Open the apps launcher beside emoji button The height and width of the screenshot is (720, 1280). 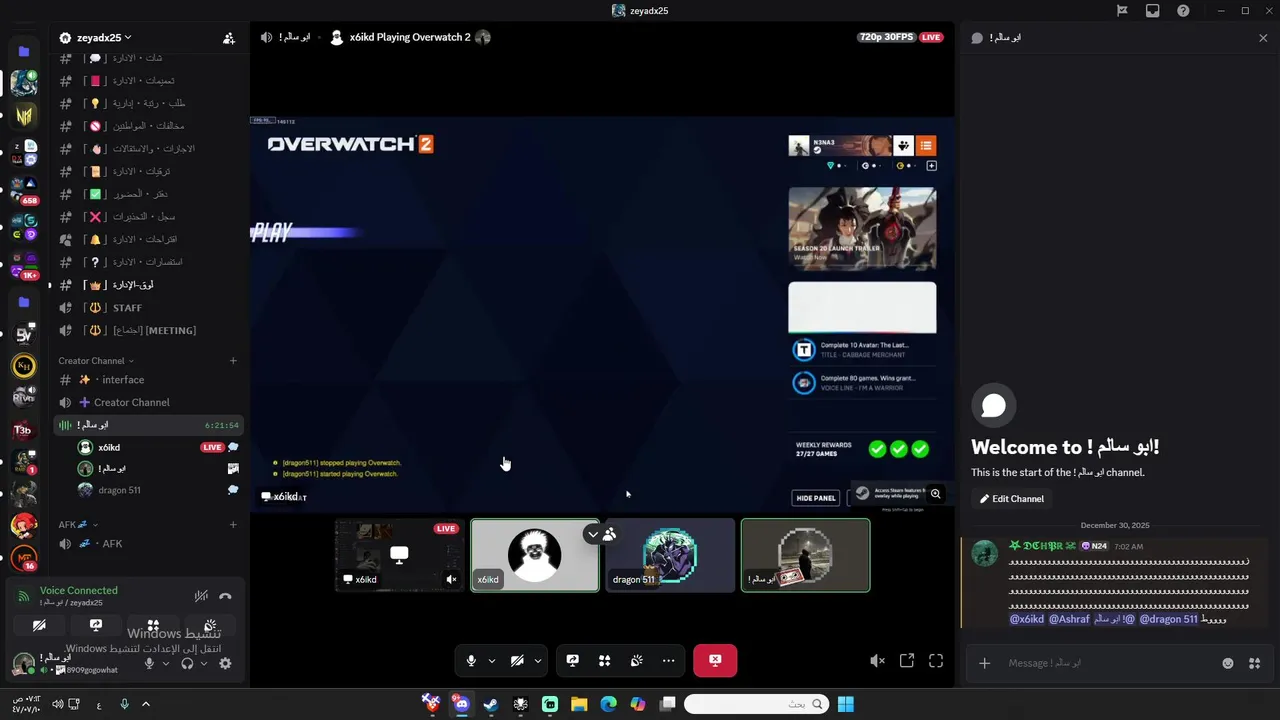click(1254, 663)
